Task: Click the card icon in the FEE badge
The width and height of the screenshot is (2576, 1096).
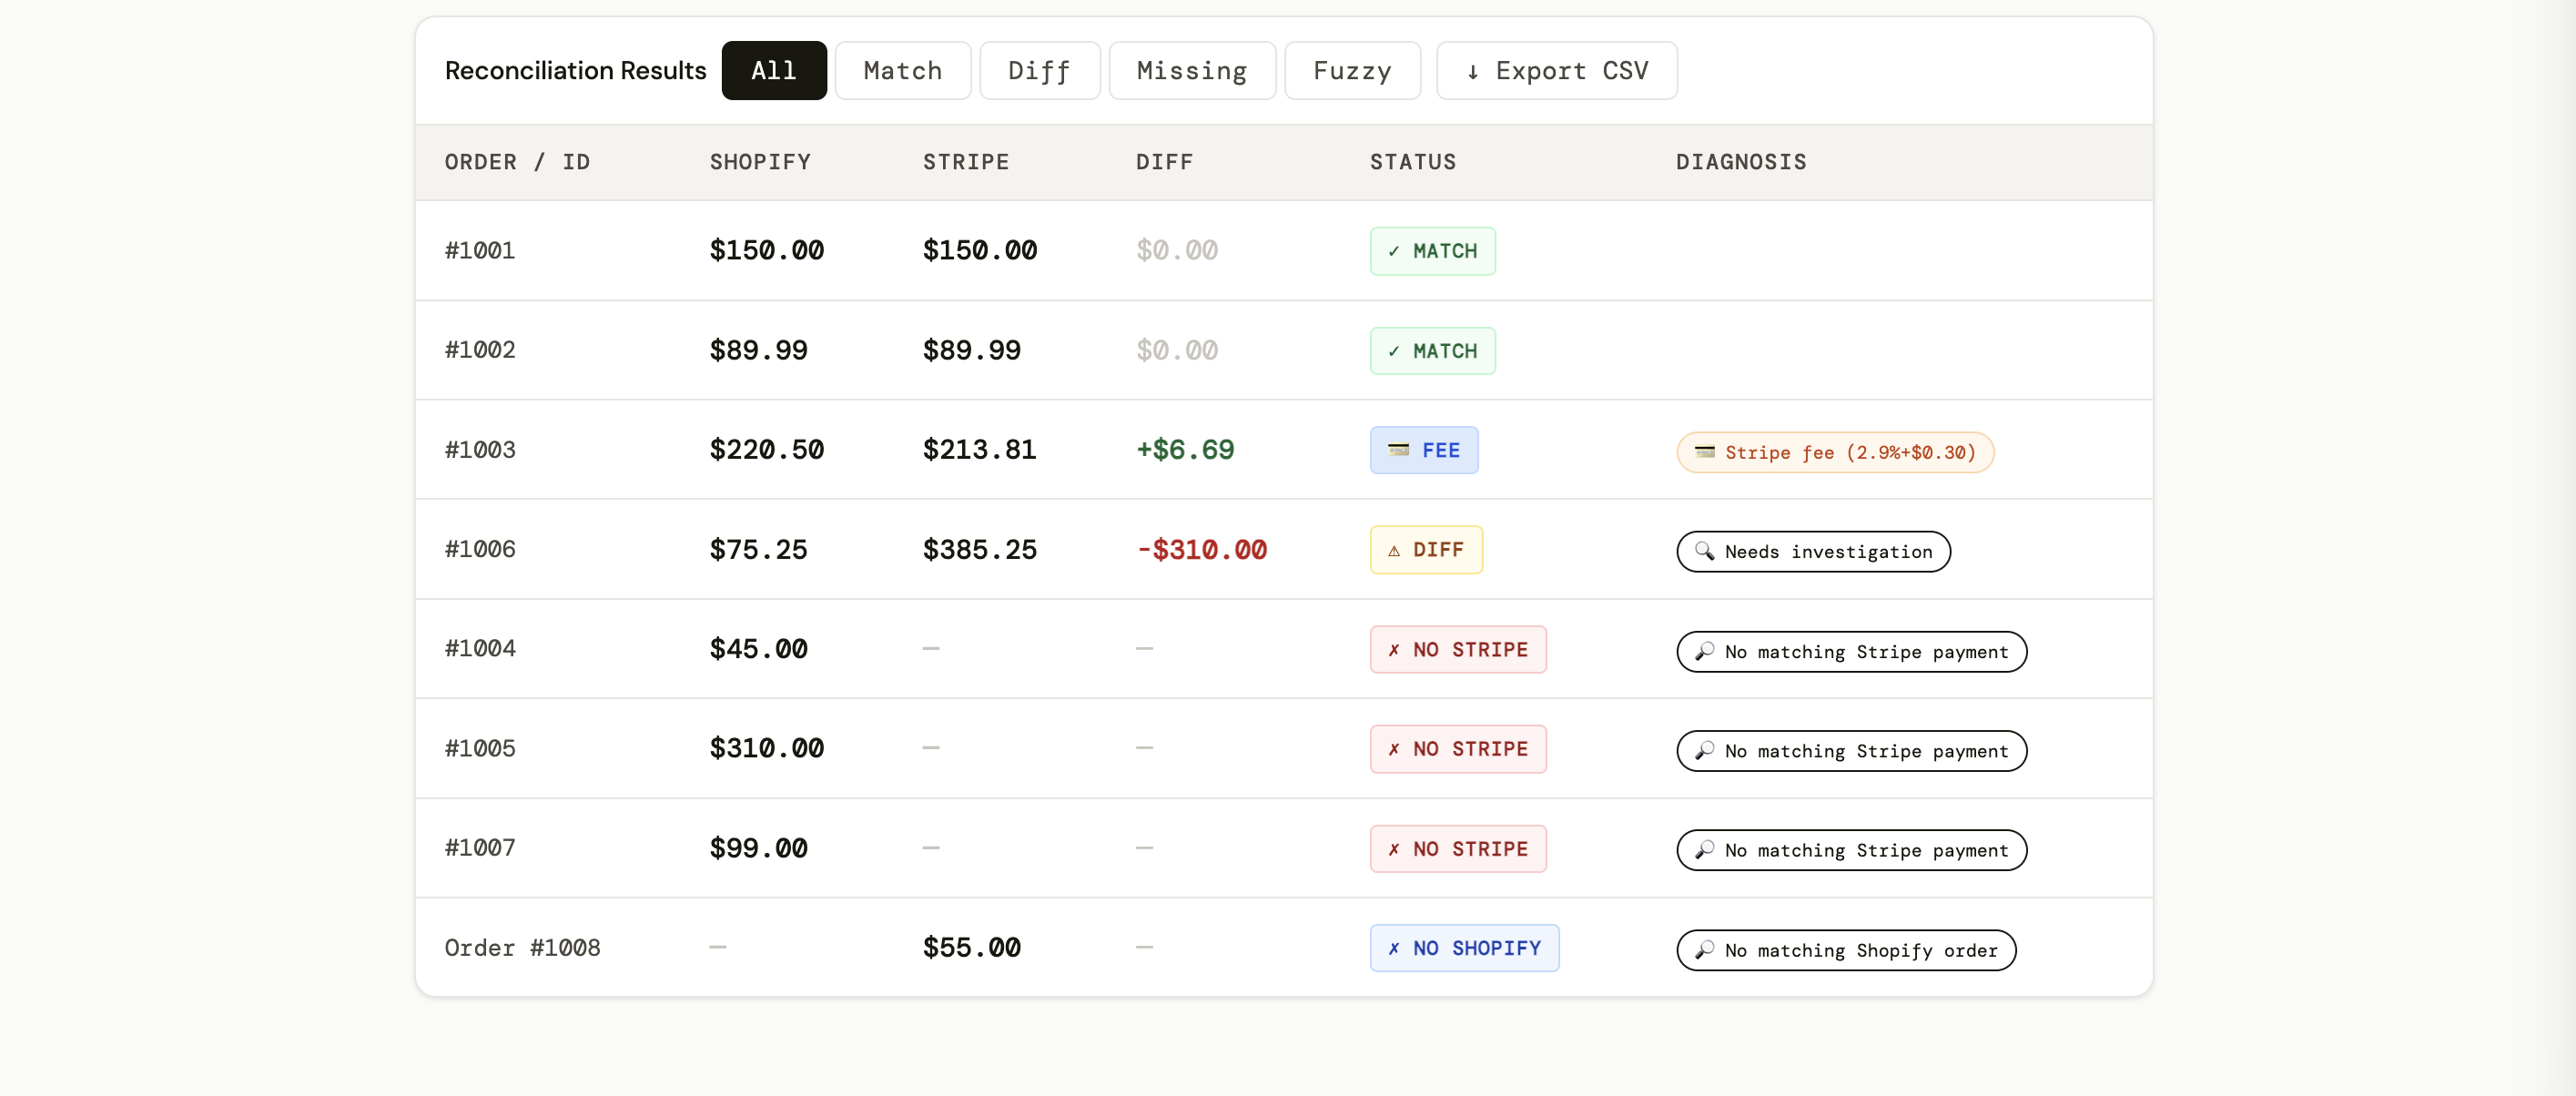Action: coord(1398,450)
